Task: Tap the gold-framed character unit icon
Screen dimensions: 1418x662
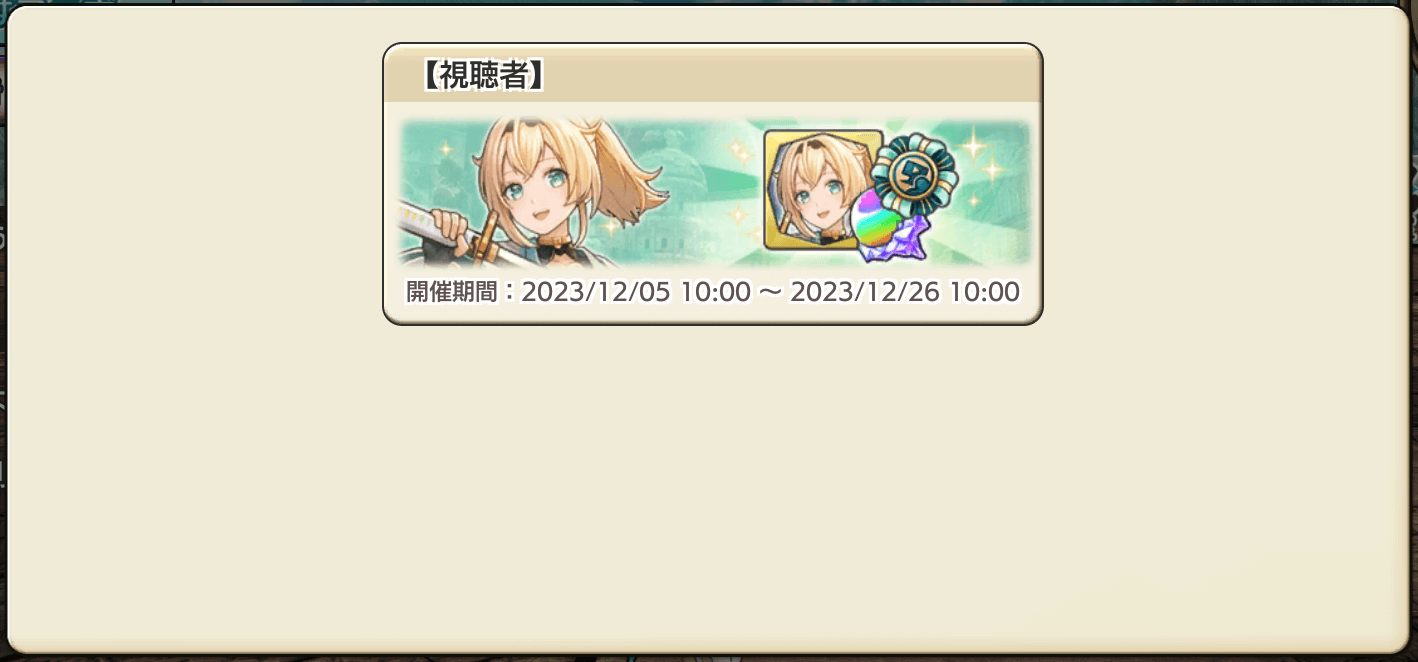Action: pos(822,190)
